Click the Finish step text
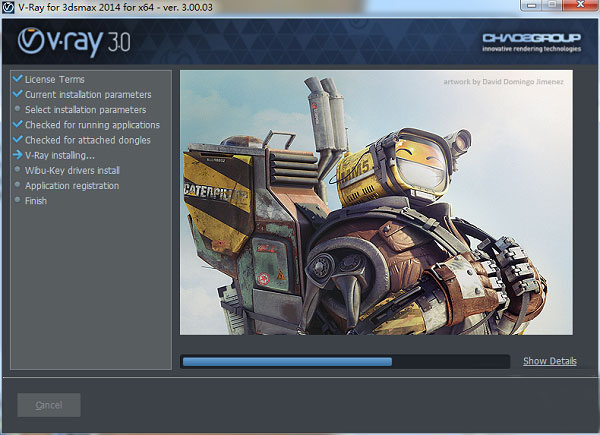The width and height of the screenshot is (600, 435). click(36, 201)
